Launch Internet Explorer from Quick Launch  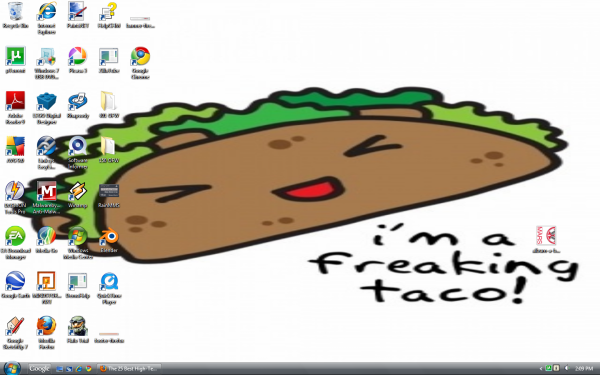[79, 369]
